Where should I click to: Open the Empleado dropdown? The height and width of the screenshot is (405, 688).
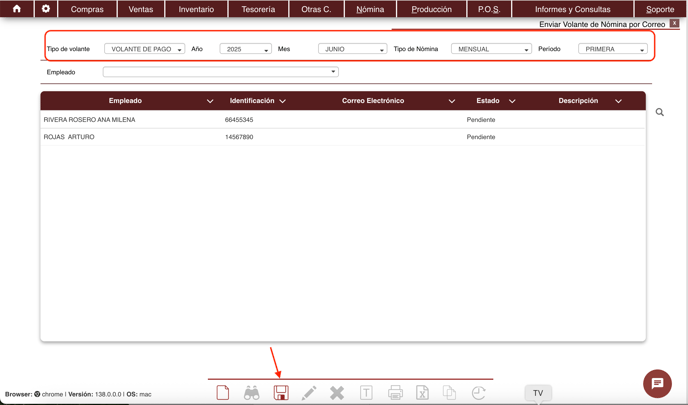tap(220, 72)
